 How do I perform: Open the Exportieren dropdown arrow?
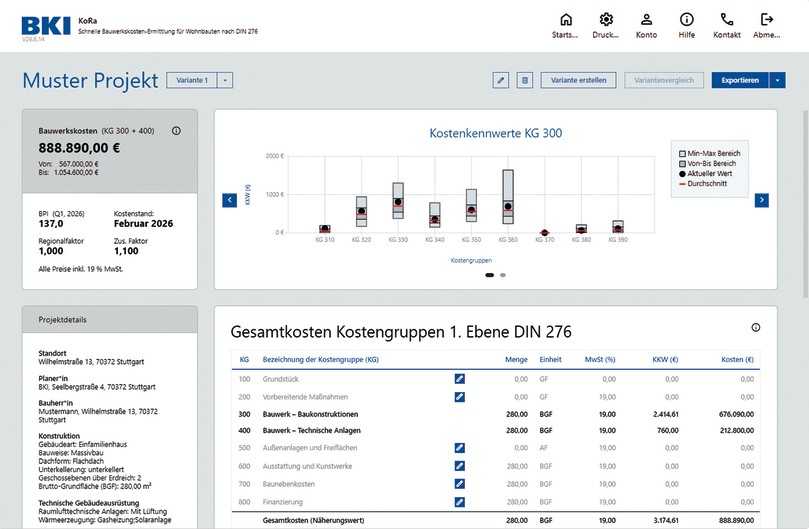point(777,81)
